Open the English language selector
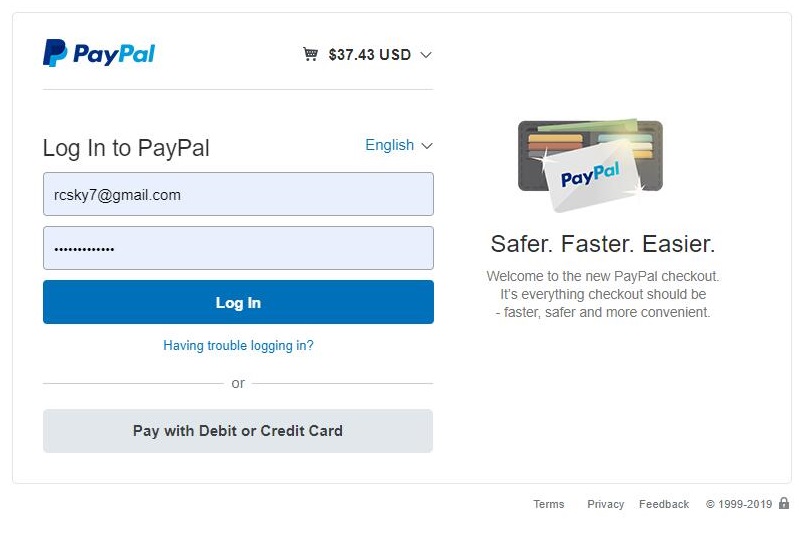 click(x=389, y=145)
